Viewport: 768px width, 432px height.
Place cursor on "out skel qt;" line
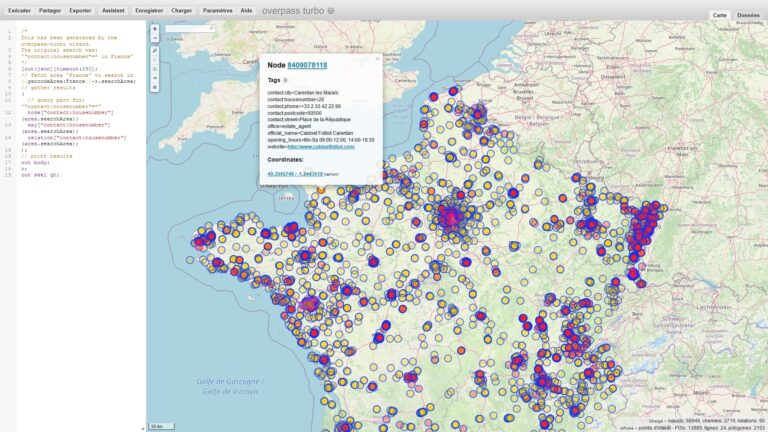coord(40,175)
